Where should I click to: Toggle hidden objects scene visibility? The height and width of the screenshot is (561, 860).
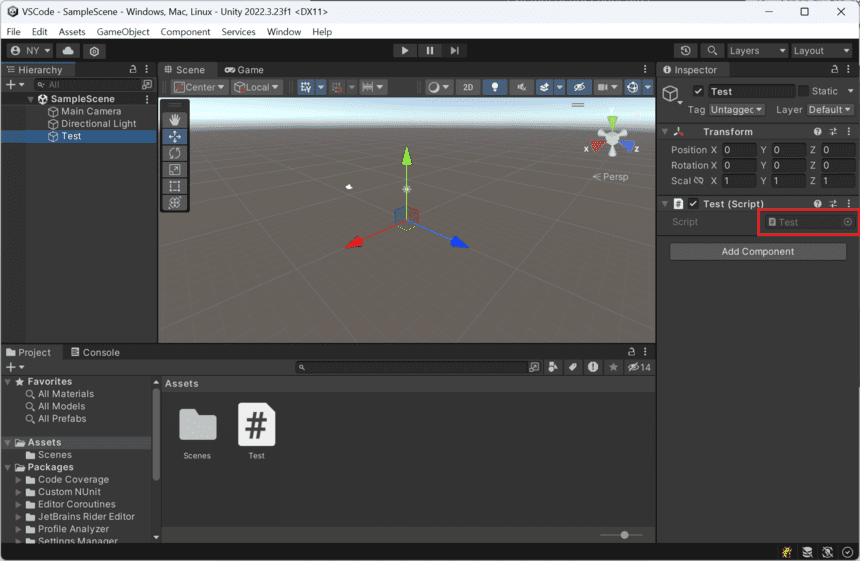[579, 87]
